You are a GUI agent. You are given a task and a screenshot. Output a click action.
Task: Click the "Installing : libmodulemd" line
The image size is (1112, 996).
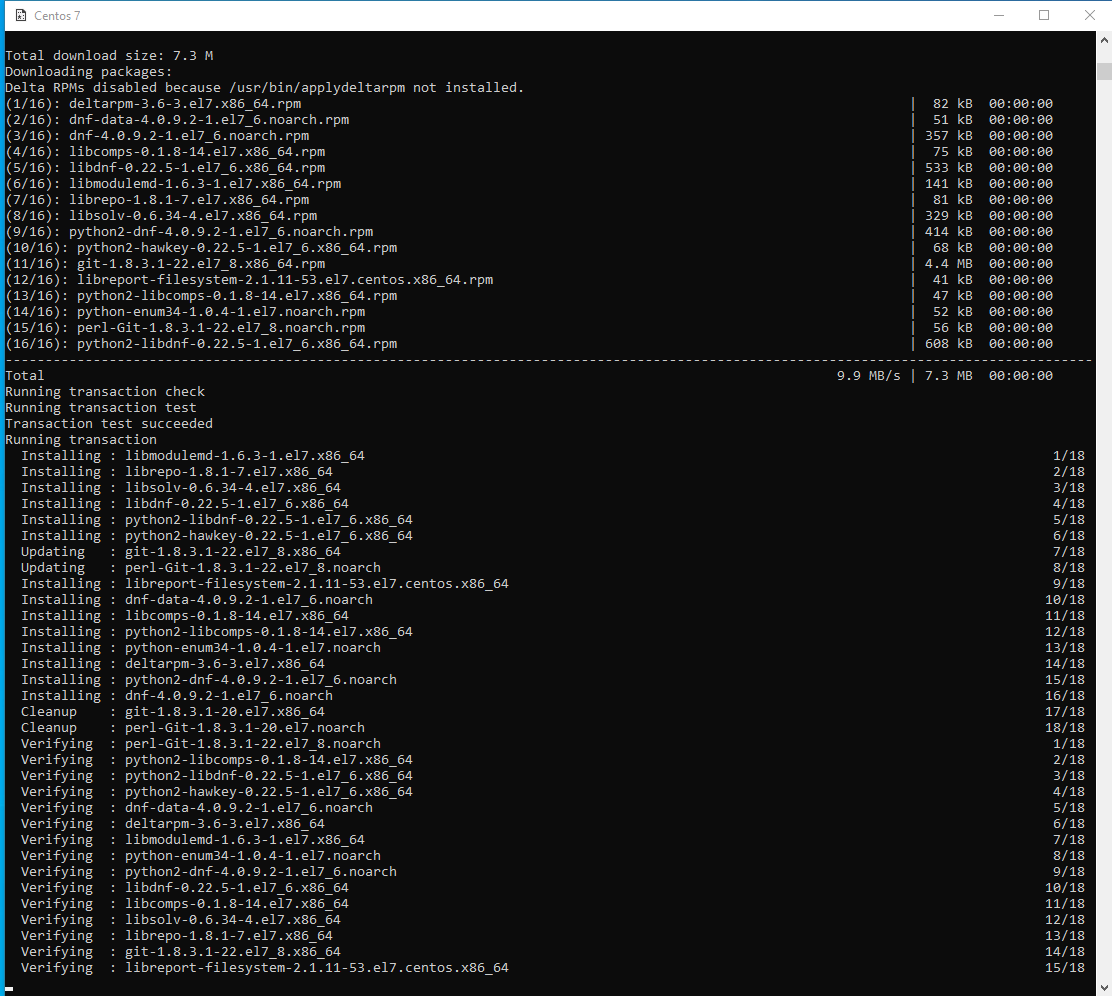(x=193, y=456)
